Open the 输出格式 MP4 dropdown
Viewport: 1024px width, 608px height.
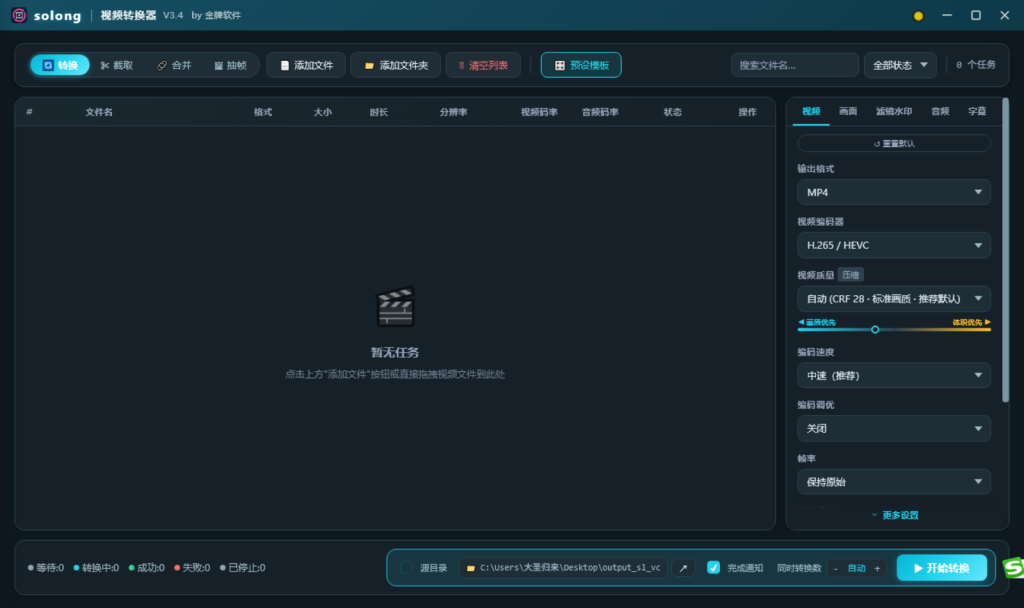(894, 192)
